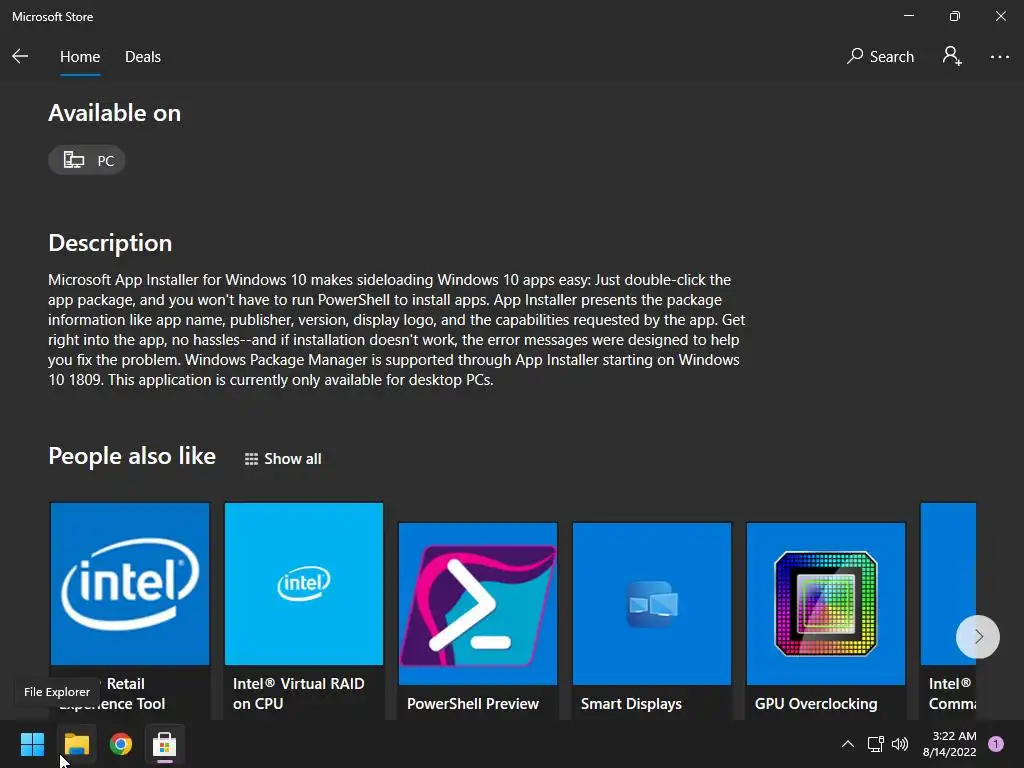
Task: Click the Intel Virtual RAID on CPU label
Action: coord(298,694)
